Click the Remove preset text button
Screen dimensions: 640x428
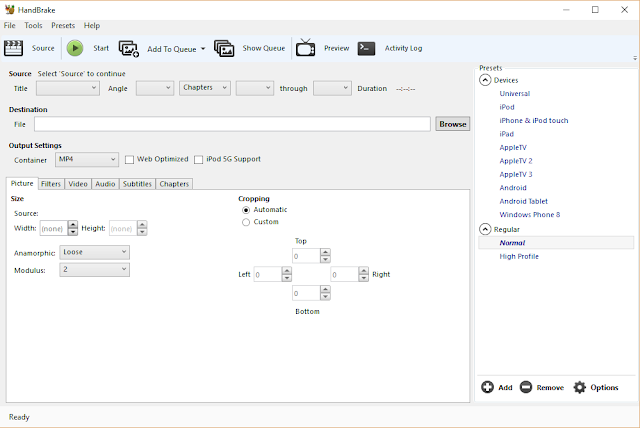click(x=550, y=388)
